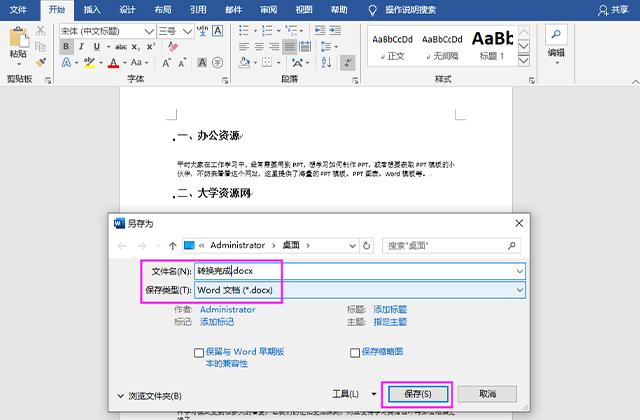This screenshot has height=420, width=640.
Task: Toggle Superscript formatting
Action: [151, 47]
